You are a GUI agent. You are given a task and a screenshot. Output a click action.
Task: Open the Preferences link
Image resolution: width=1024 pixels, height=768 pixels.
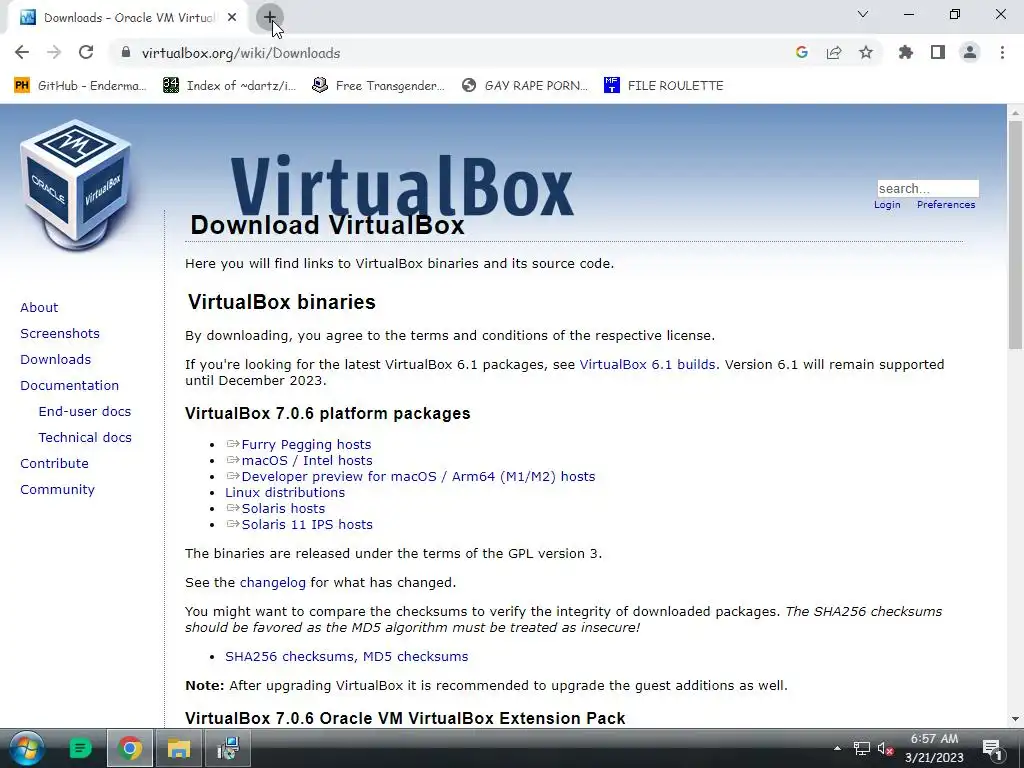[x=946, y=204]
